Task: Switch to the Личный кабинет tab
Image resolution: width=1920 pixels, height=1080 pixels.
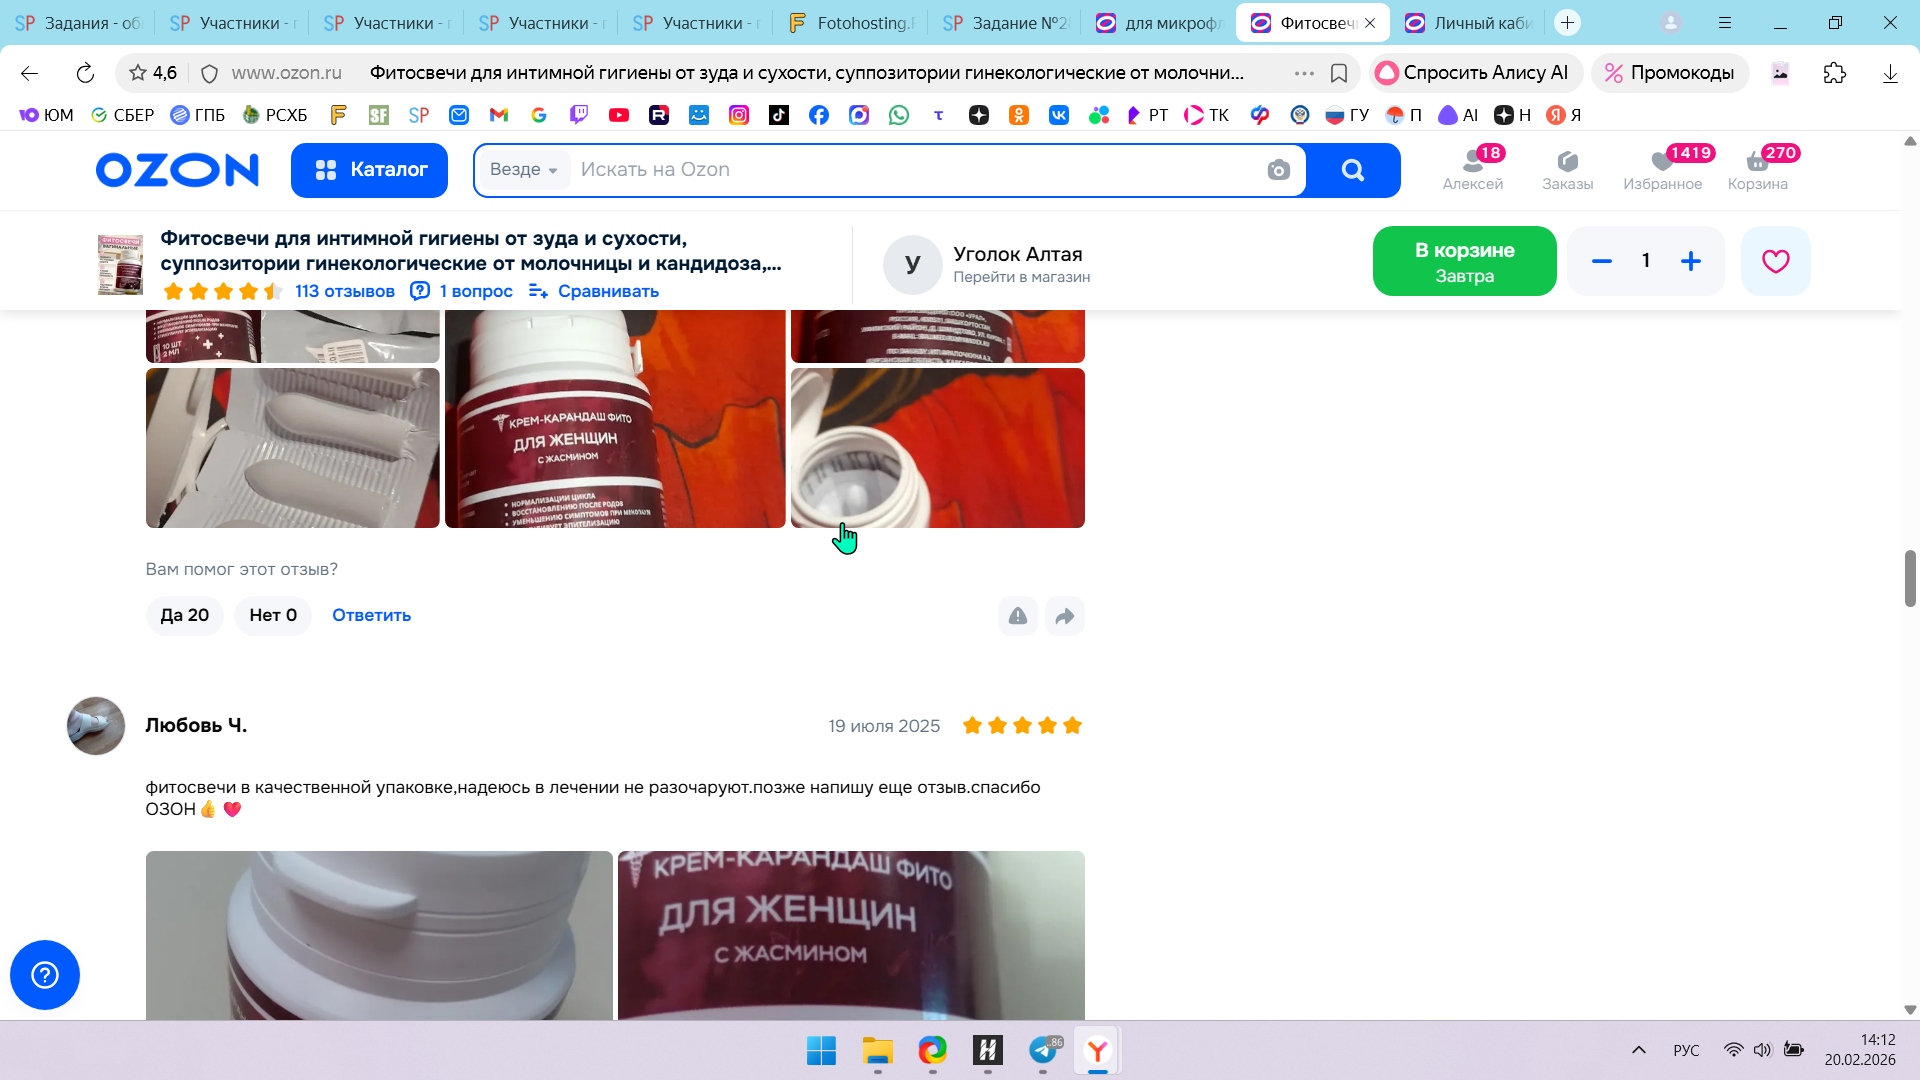Action: [1470, 23]
